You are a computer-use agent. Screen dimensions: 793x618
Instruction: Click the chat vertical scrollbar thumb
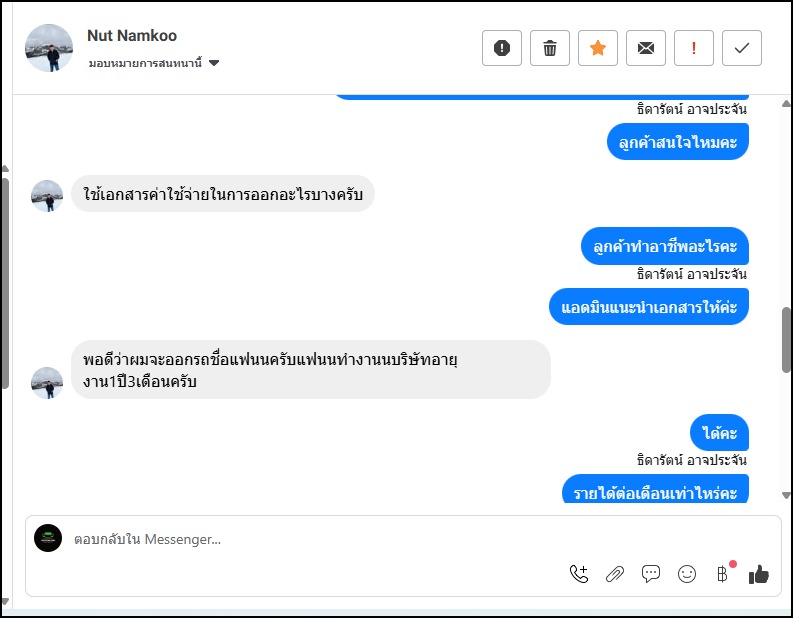pyautogui.click(x=786, y=340)
